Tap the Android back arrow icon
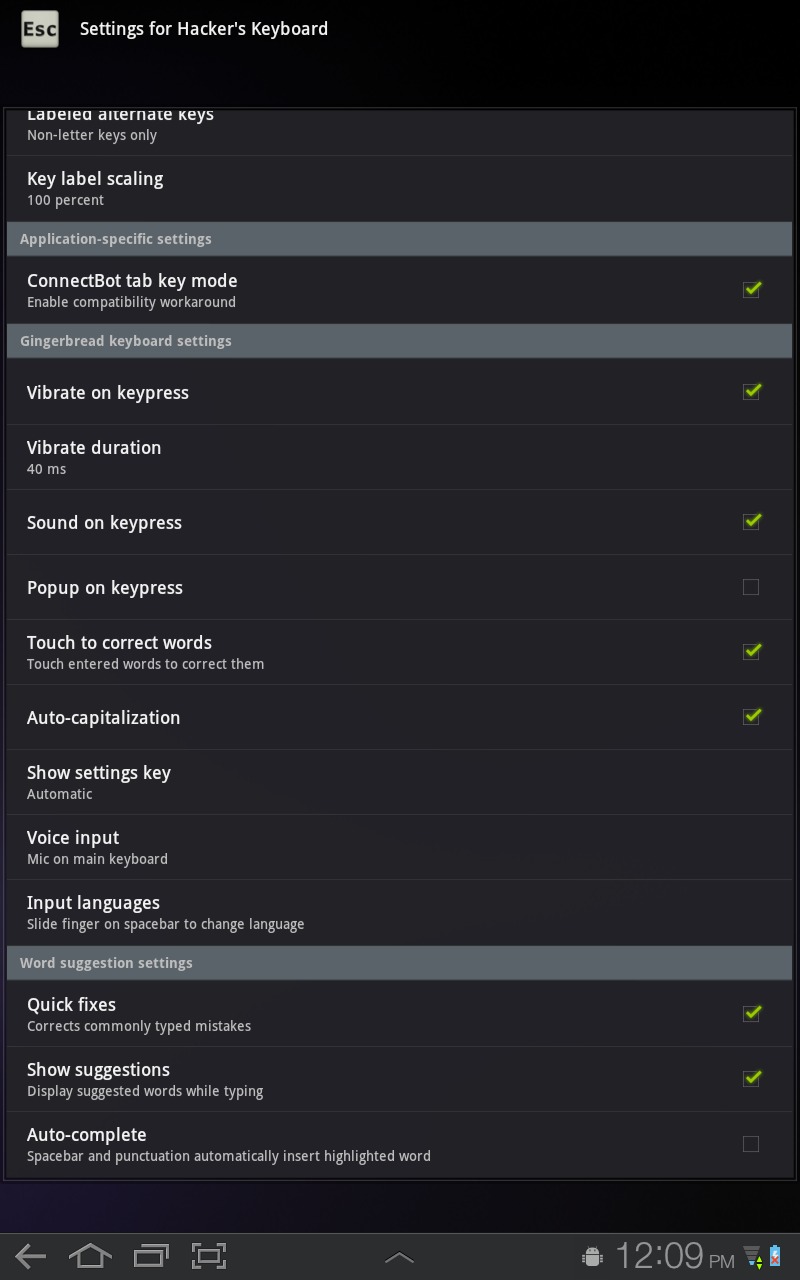Viewport: 800px width, 1280px height. tap(30, 1257)
